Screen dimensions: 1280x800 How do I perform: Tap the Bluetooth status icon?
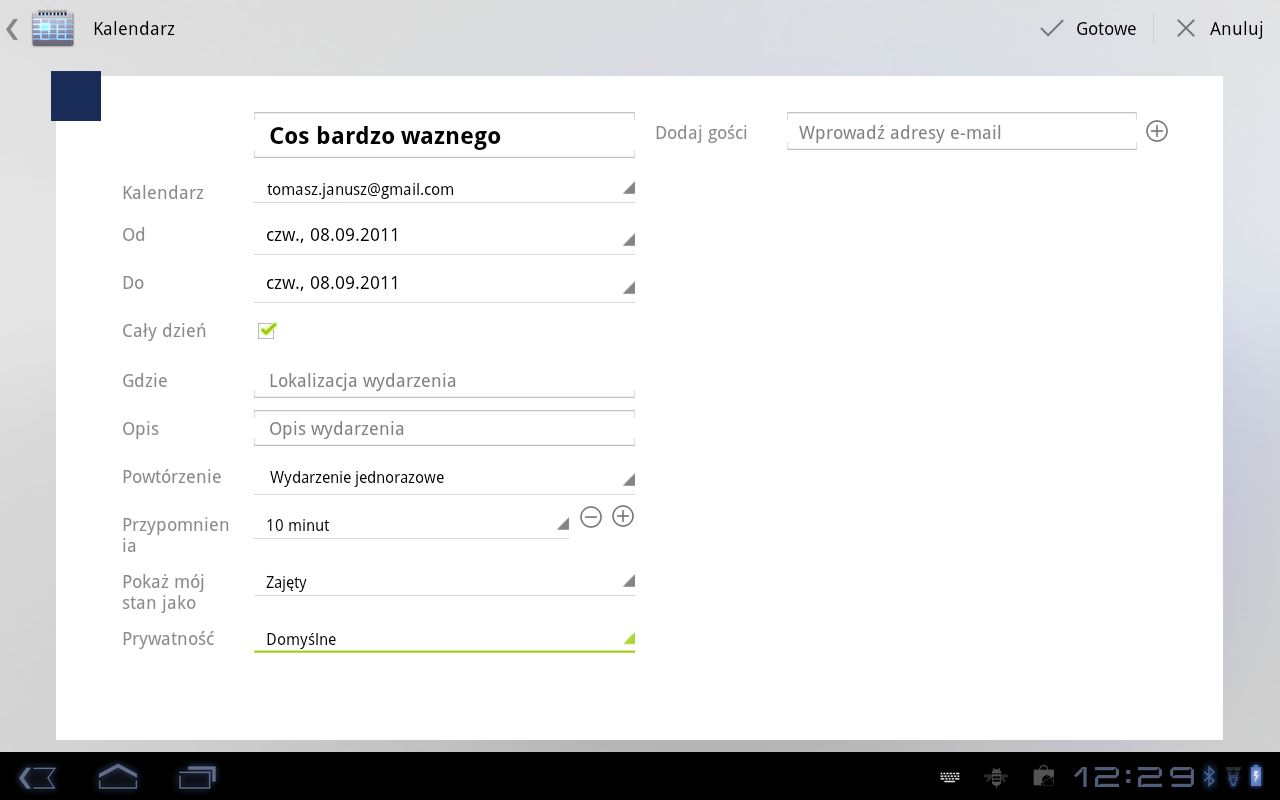(1209, 776)
